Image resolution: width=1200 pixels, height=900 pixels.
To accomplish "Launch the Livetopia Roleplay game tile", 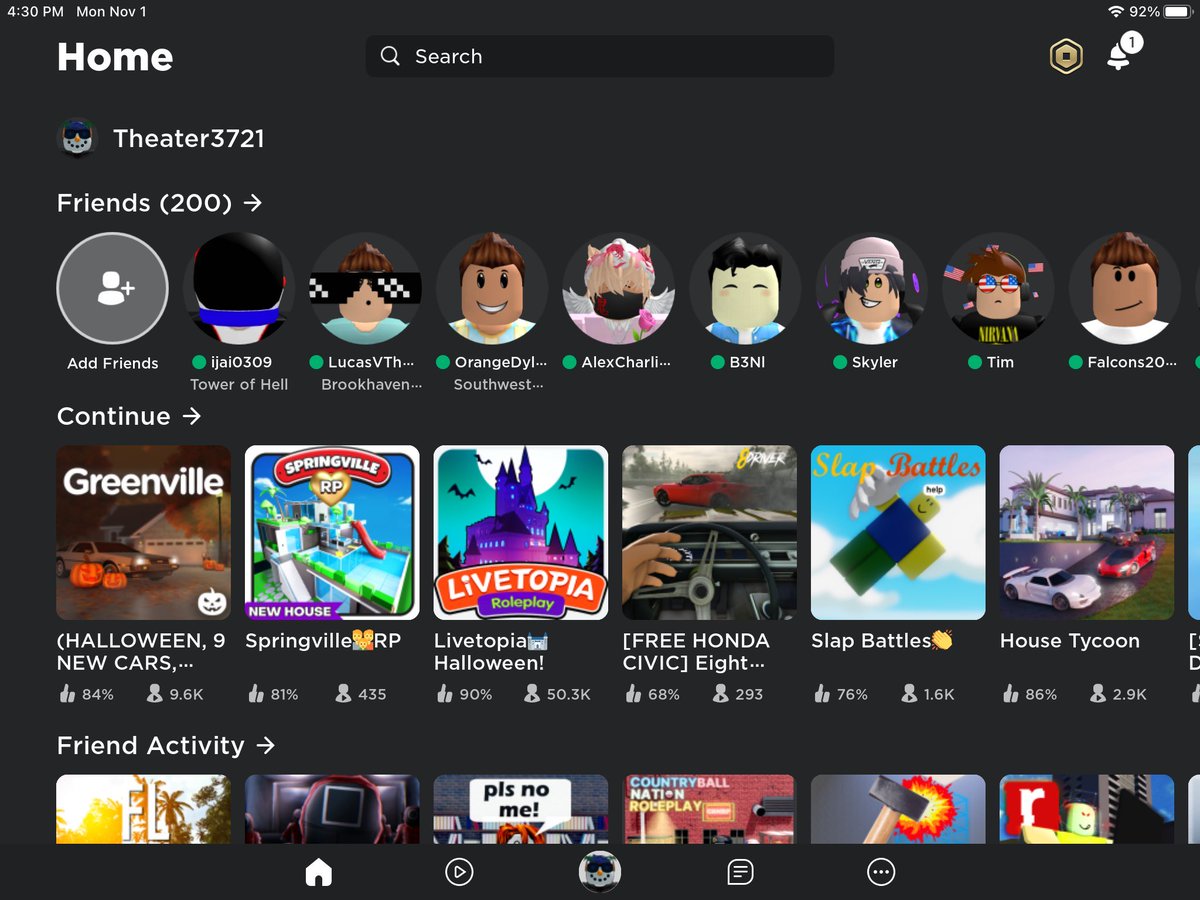I will coord(521,533).
